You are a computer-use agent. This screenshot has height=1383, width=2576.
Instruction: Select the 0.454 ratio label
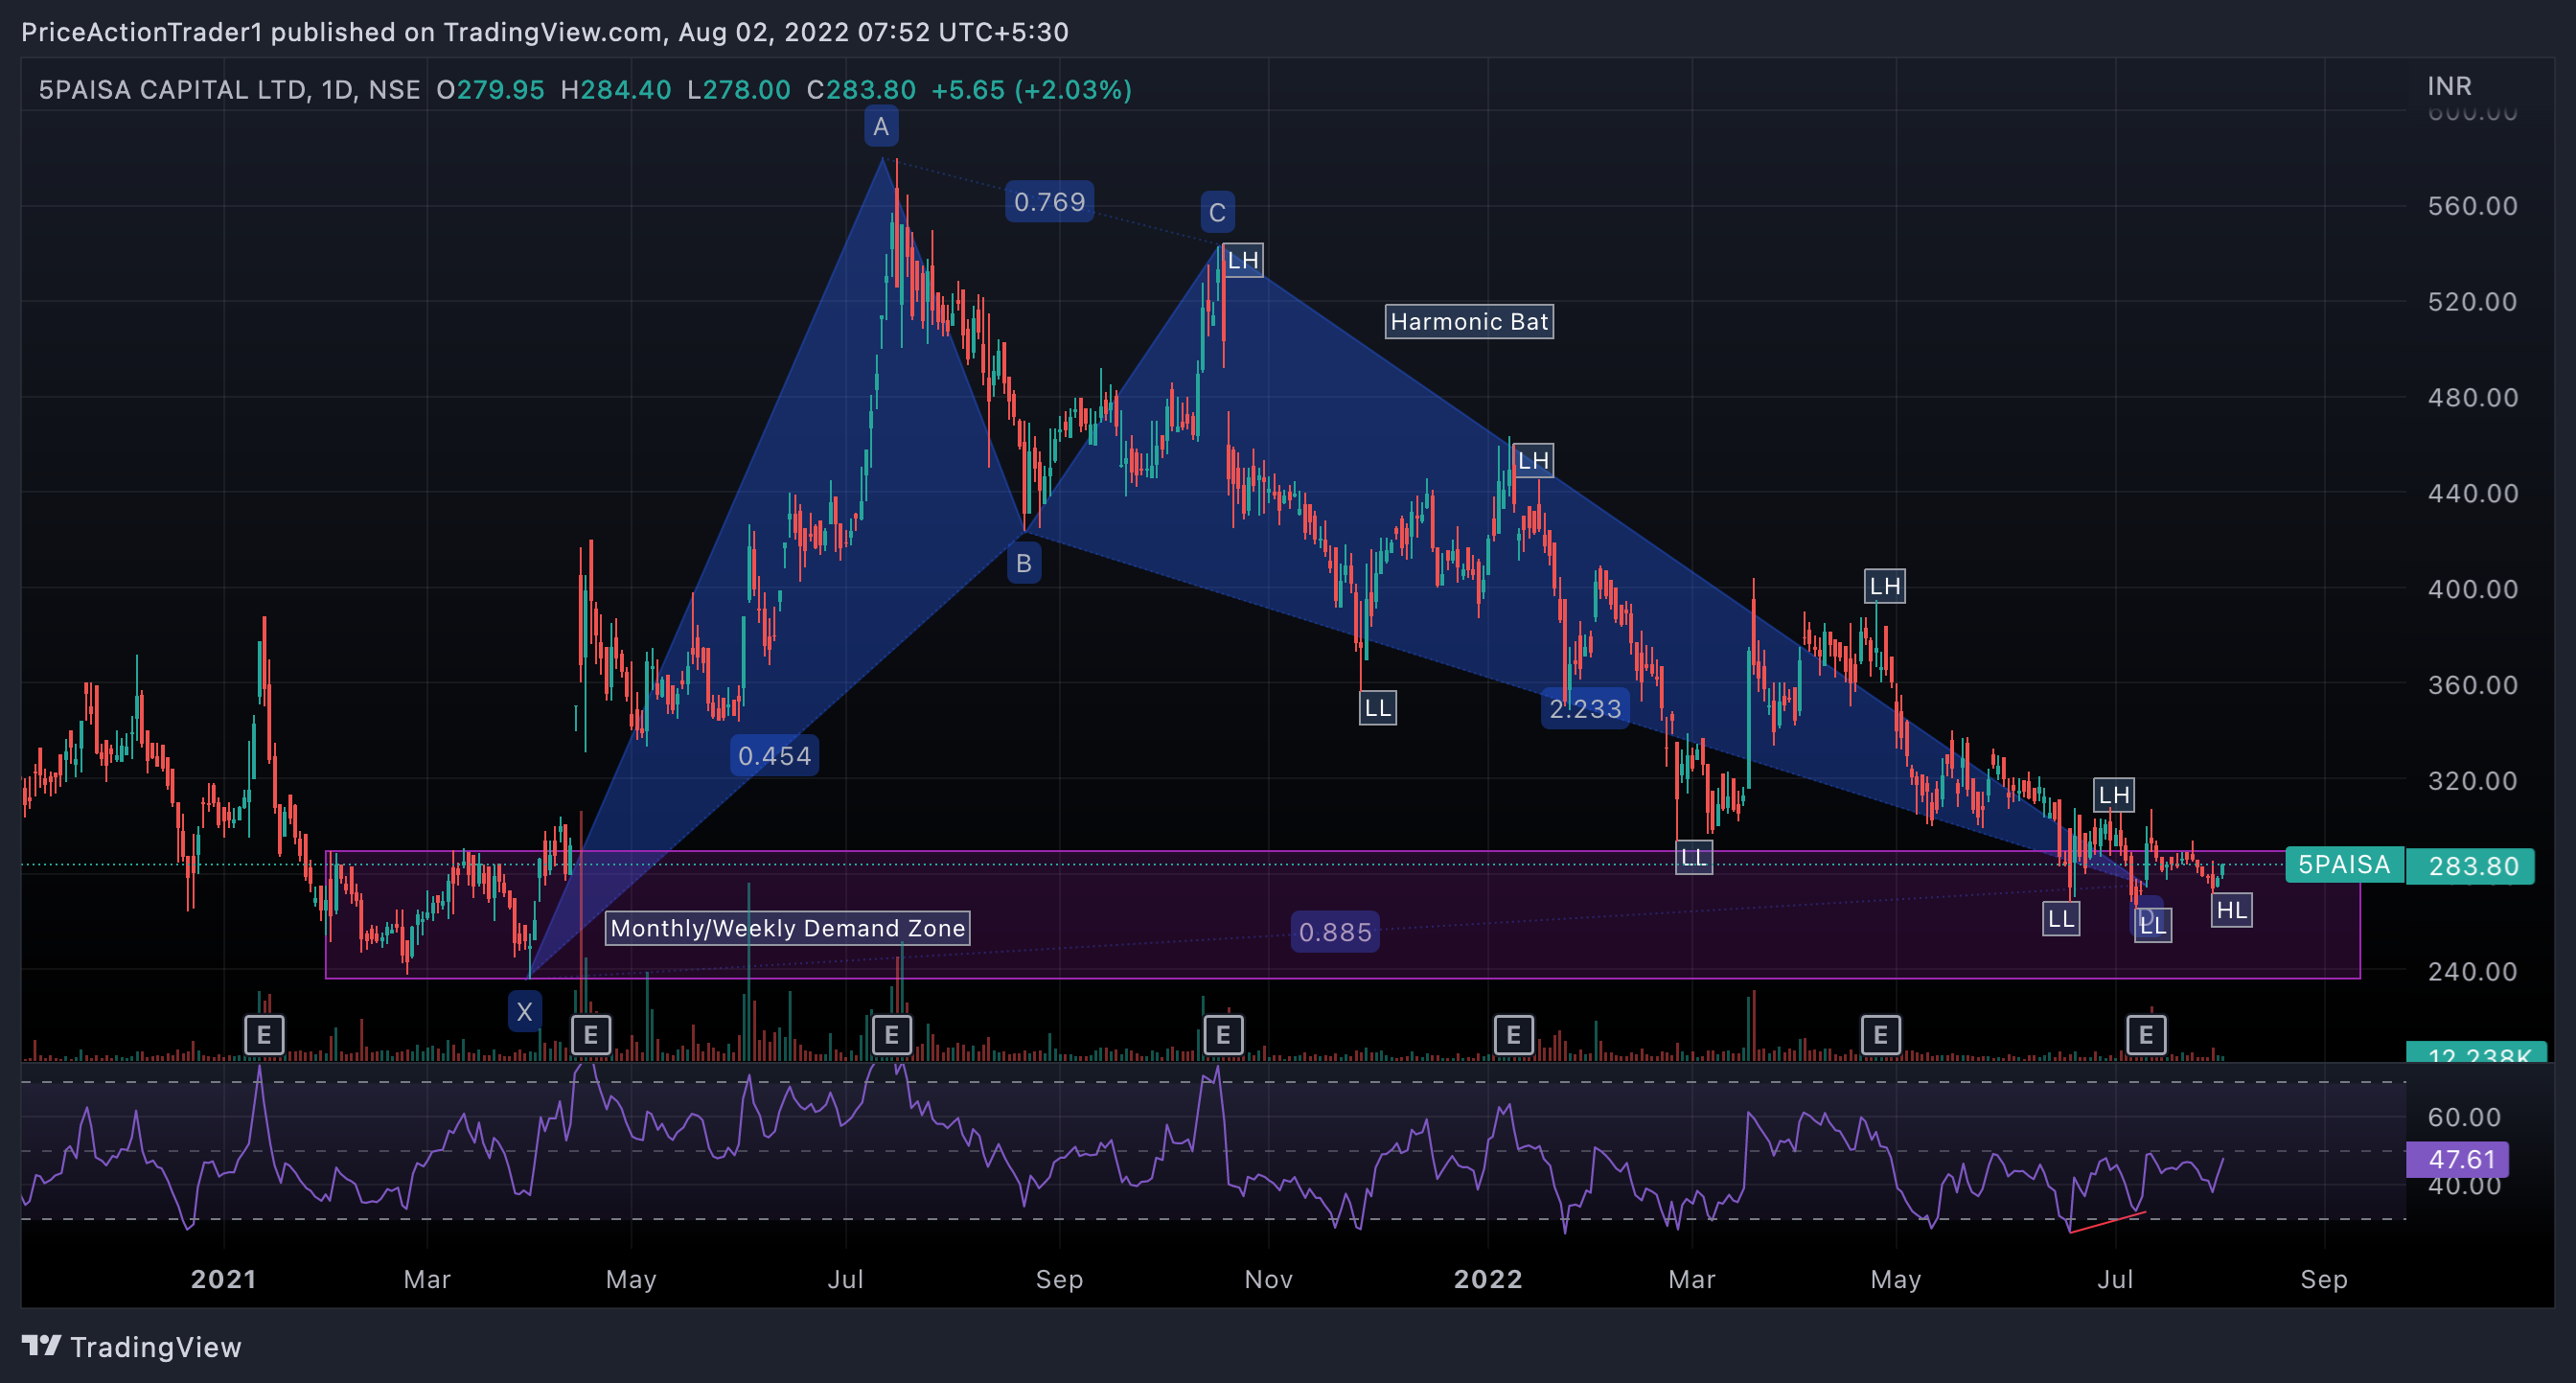[774, 756]
